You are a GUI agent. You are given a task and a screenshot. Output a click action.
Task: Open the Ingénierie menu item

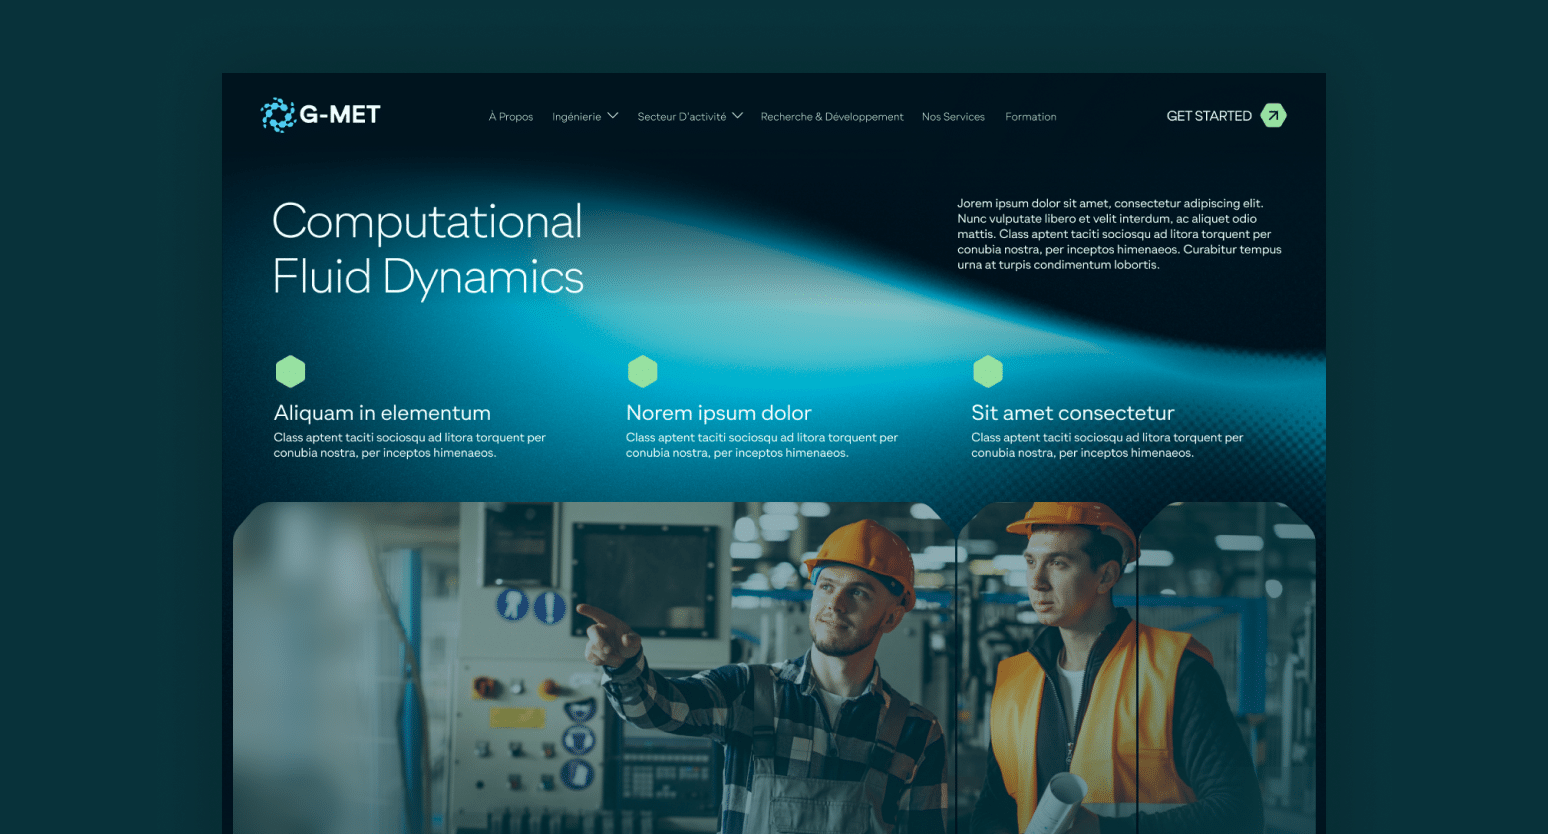tap(577, 117)
